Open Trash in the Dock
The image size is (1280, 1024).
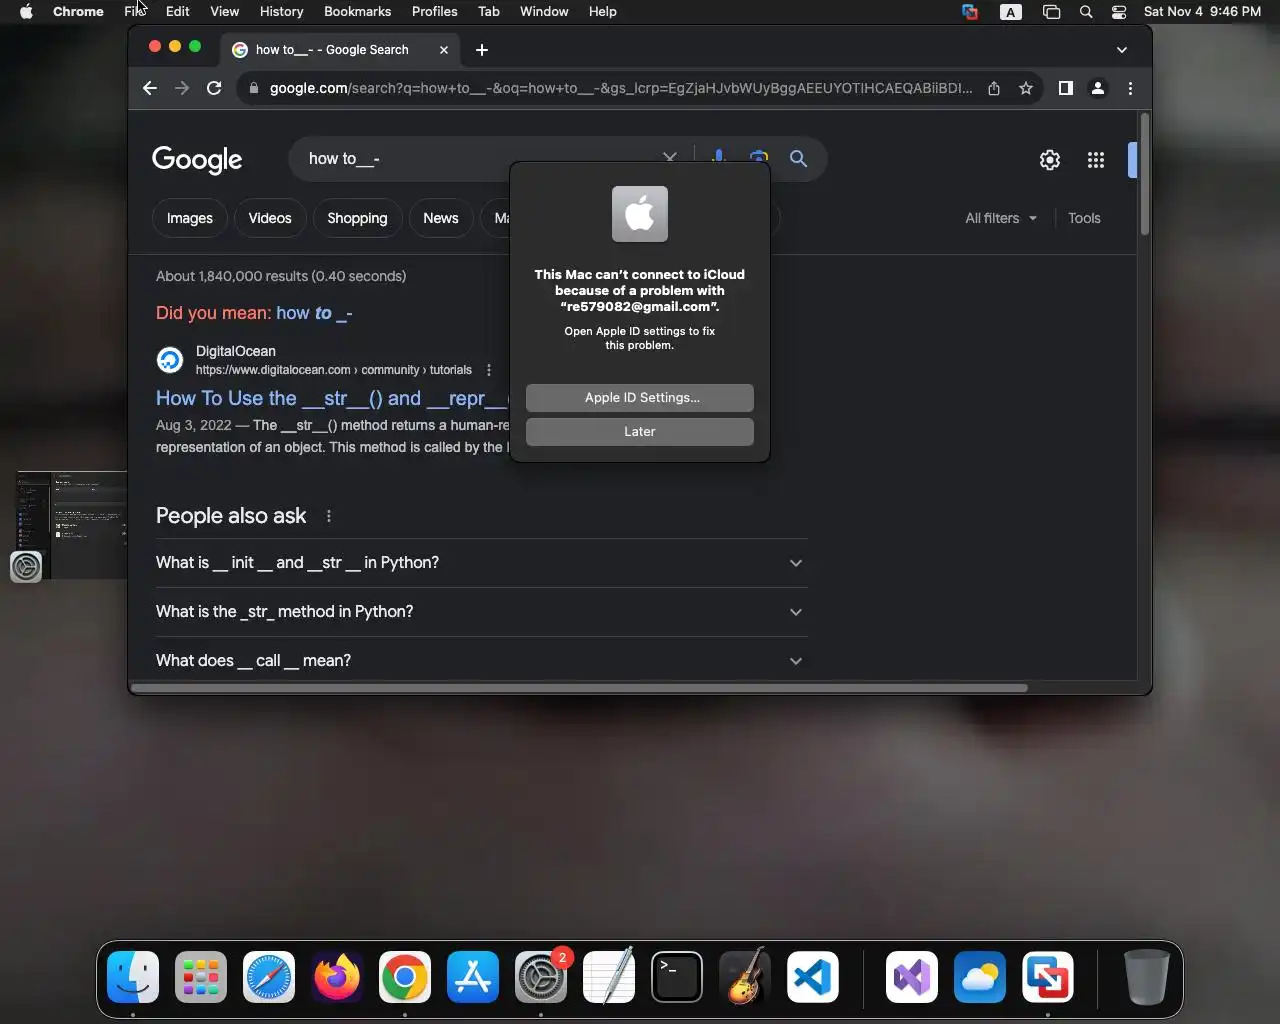point(1146,977)
